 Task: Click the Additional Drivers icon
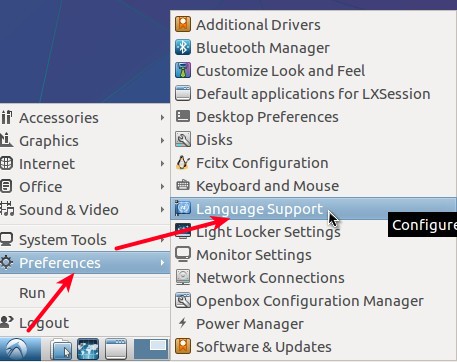point(183,24)
